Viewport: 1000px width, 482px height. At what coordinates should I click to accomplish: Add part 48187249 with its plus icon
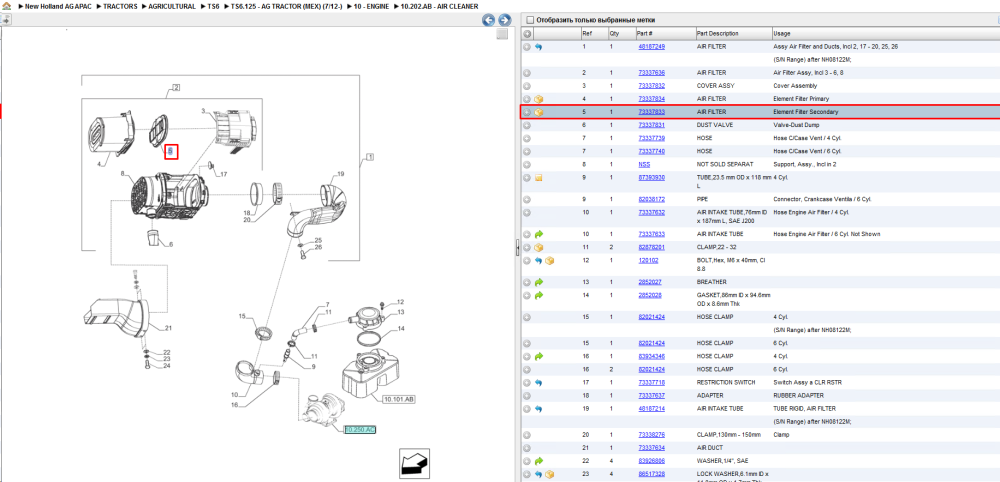pos(527,47)
